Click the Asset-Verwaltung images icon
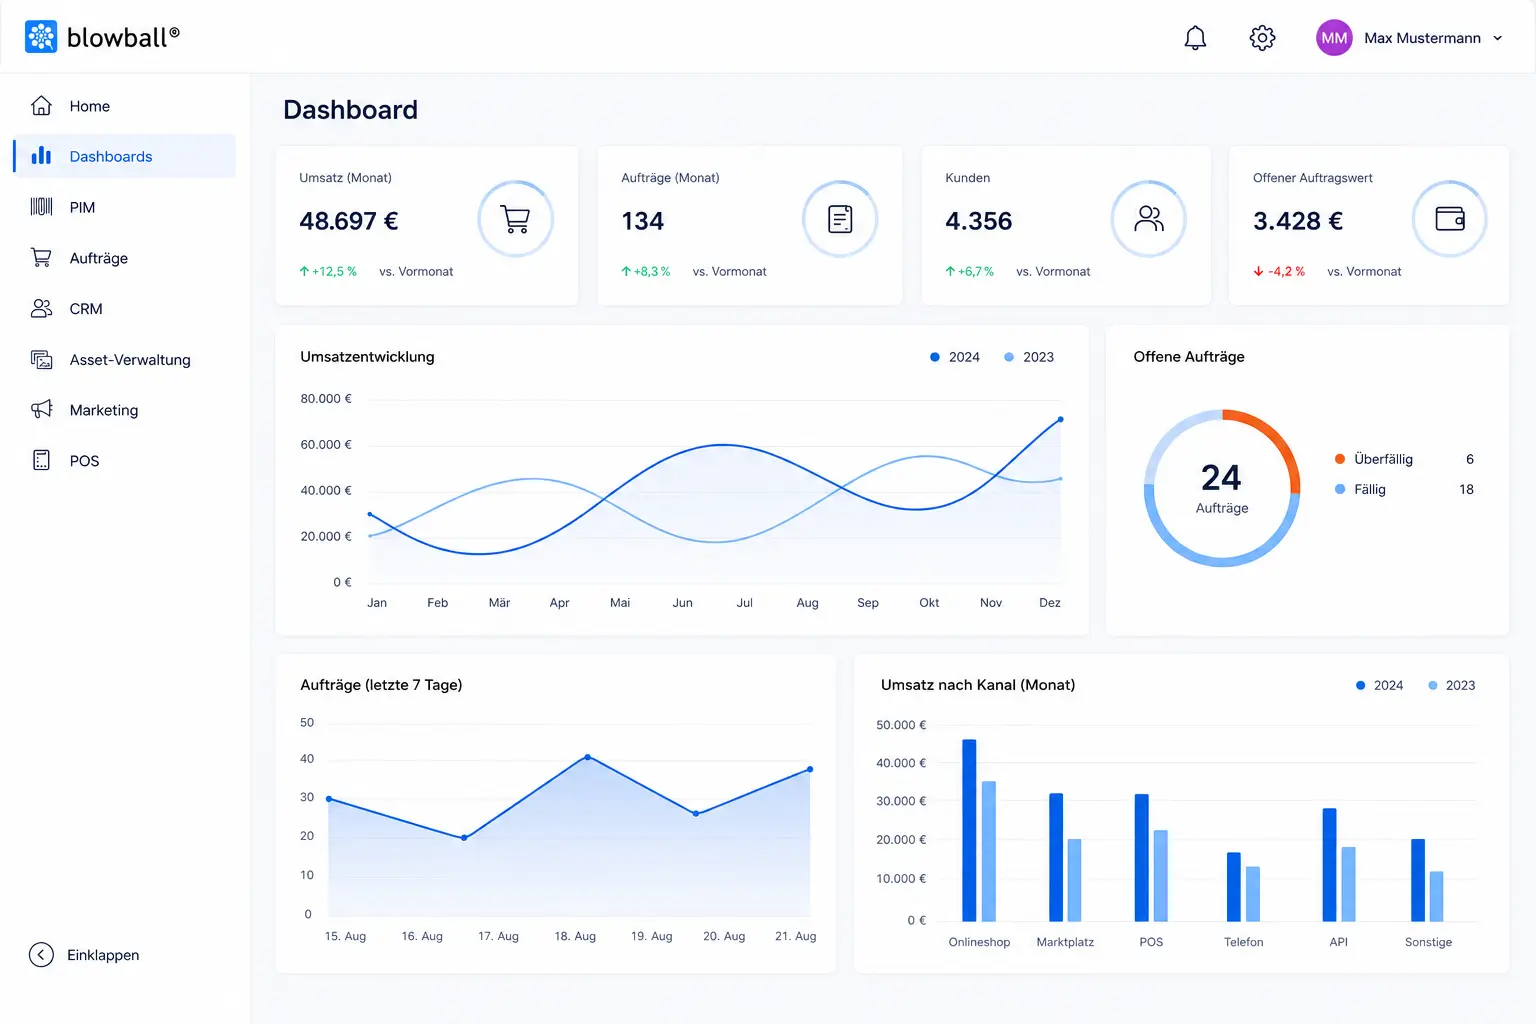The height and width of the screenshot is (1024, 1536). click(x=41, y=359)
